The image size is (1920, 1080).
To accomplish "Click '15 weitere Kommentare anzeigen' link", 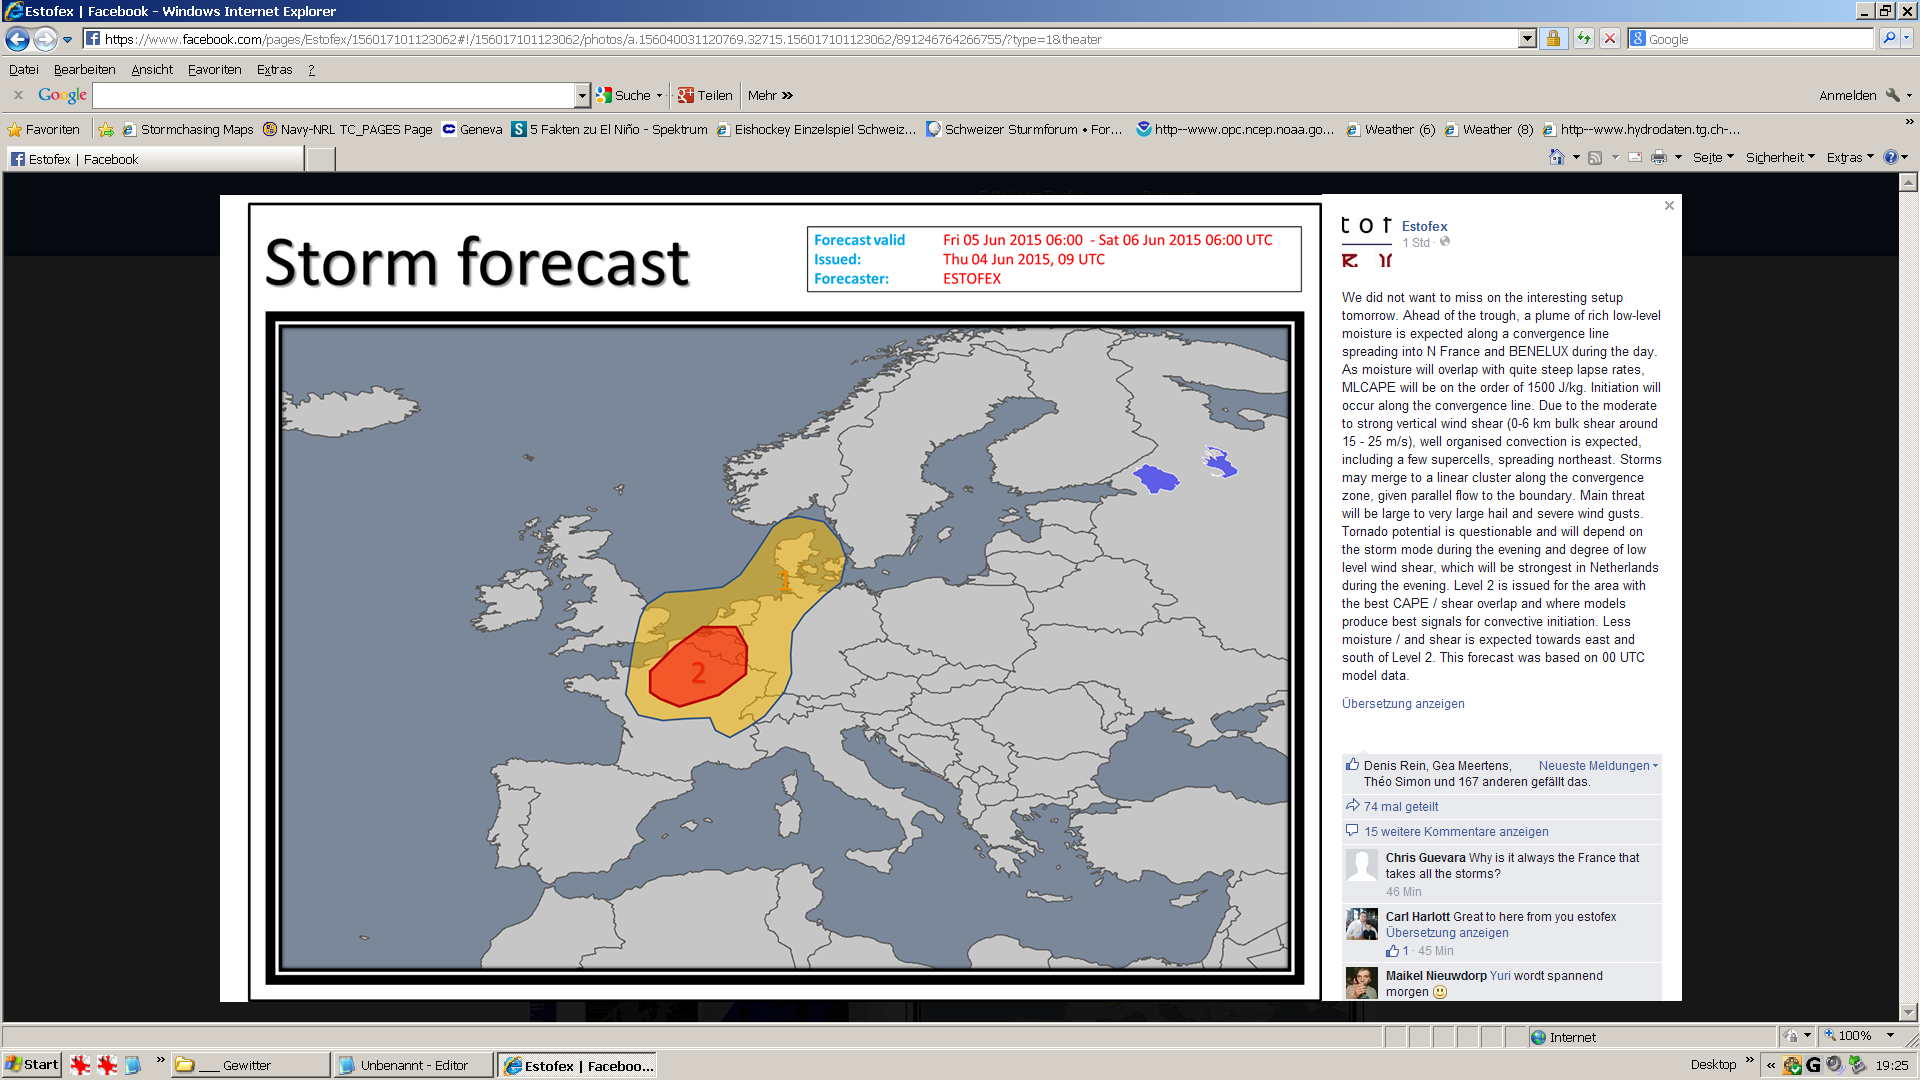I will (x=1456, y=831).
